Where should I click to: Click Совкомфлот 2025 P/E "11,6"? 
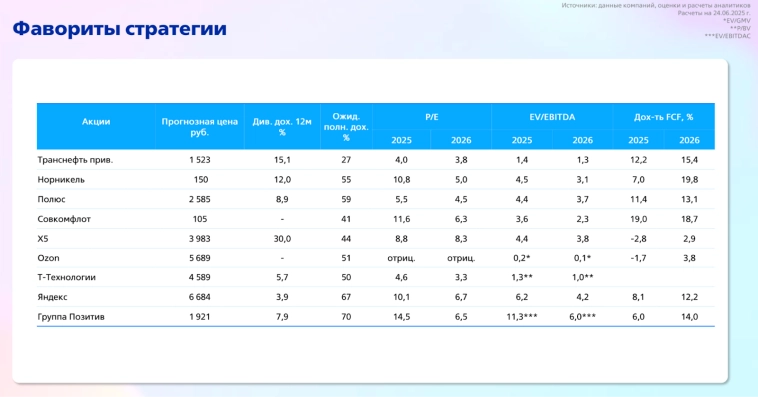tap(401, 219)
